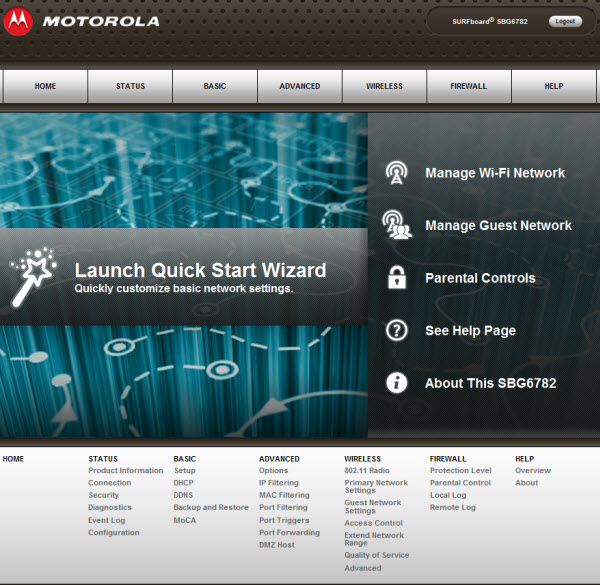
Task: Click the info icon for About SBG6782
Action: pyautogui.click(x=397, y=383)
